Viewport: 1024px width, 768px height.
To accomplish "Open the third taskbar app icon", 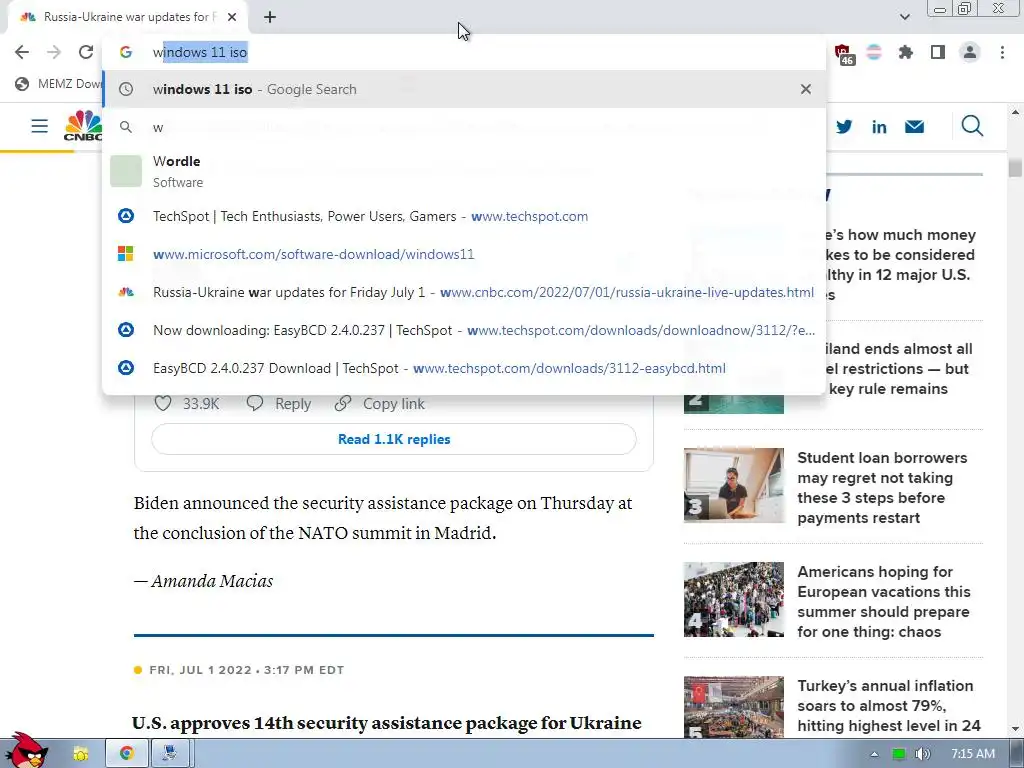I will click(171, 754).
